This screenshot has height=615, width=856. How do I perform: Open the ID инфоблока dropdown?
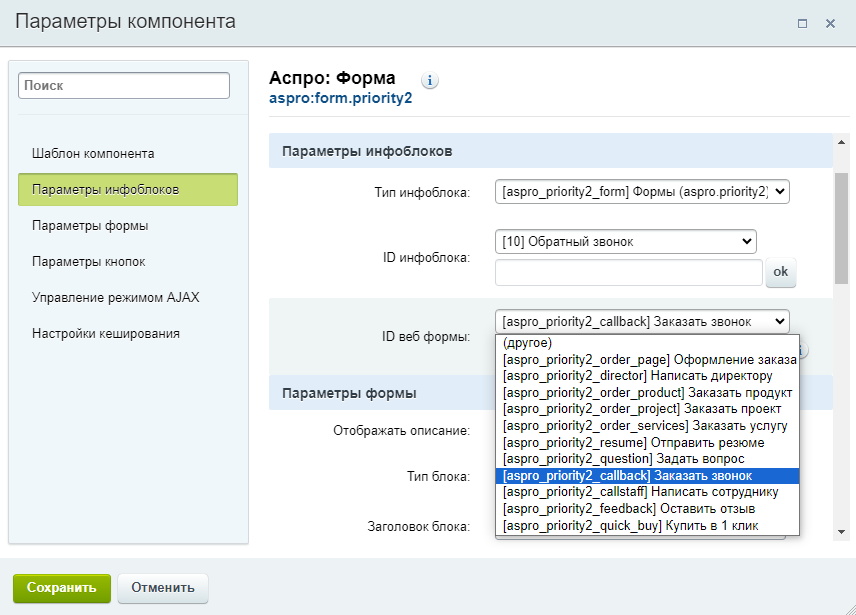(626, 242)
